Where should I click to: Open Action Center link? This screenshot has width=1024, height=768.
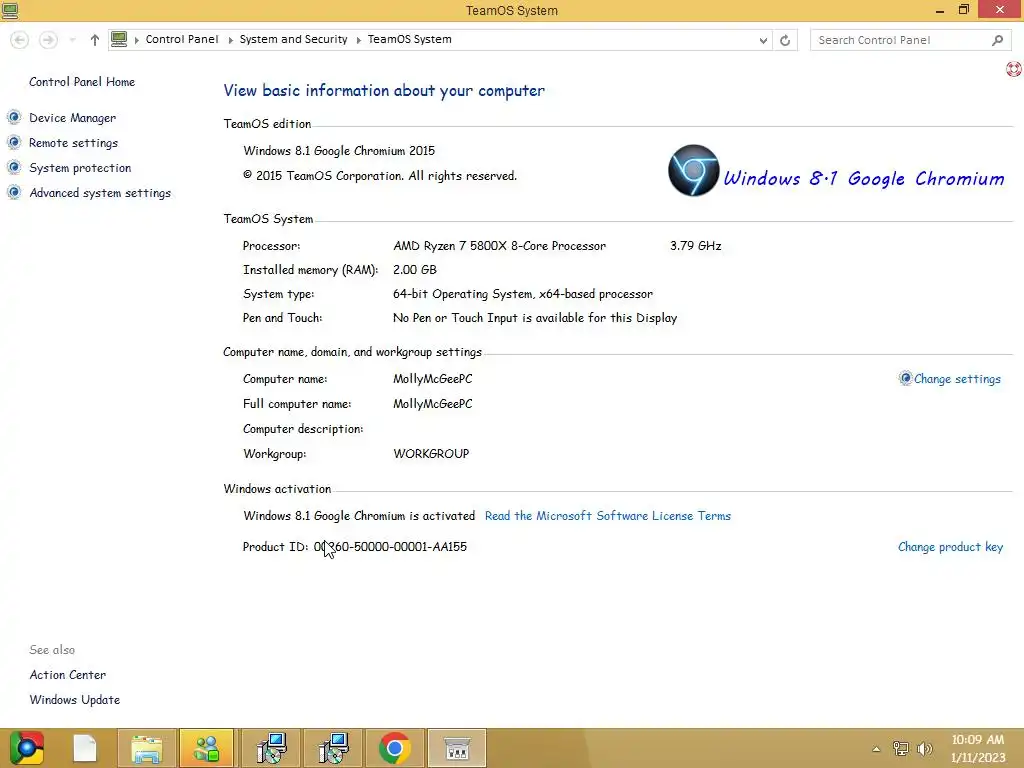(x=67, y=675)
